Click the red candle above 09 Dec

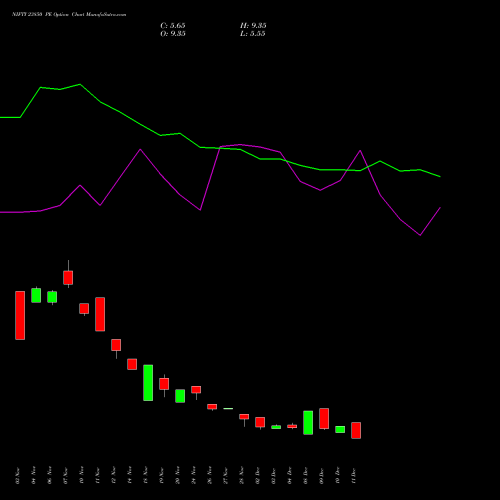pos(324,418)
